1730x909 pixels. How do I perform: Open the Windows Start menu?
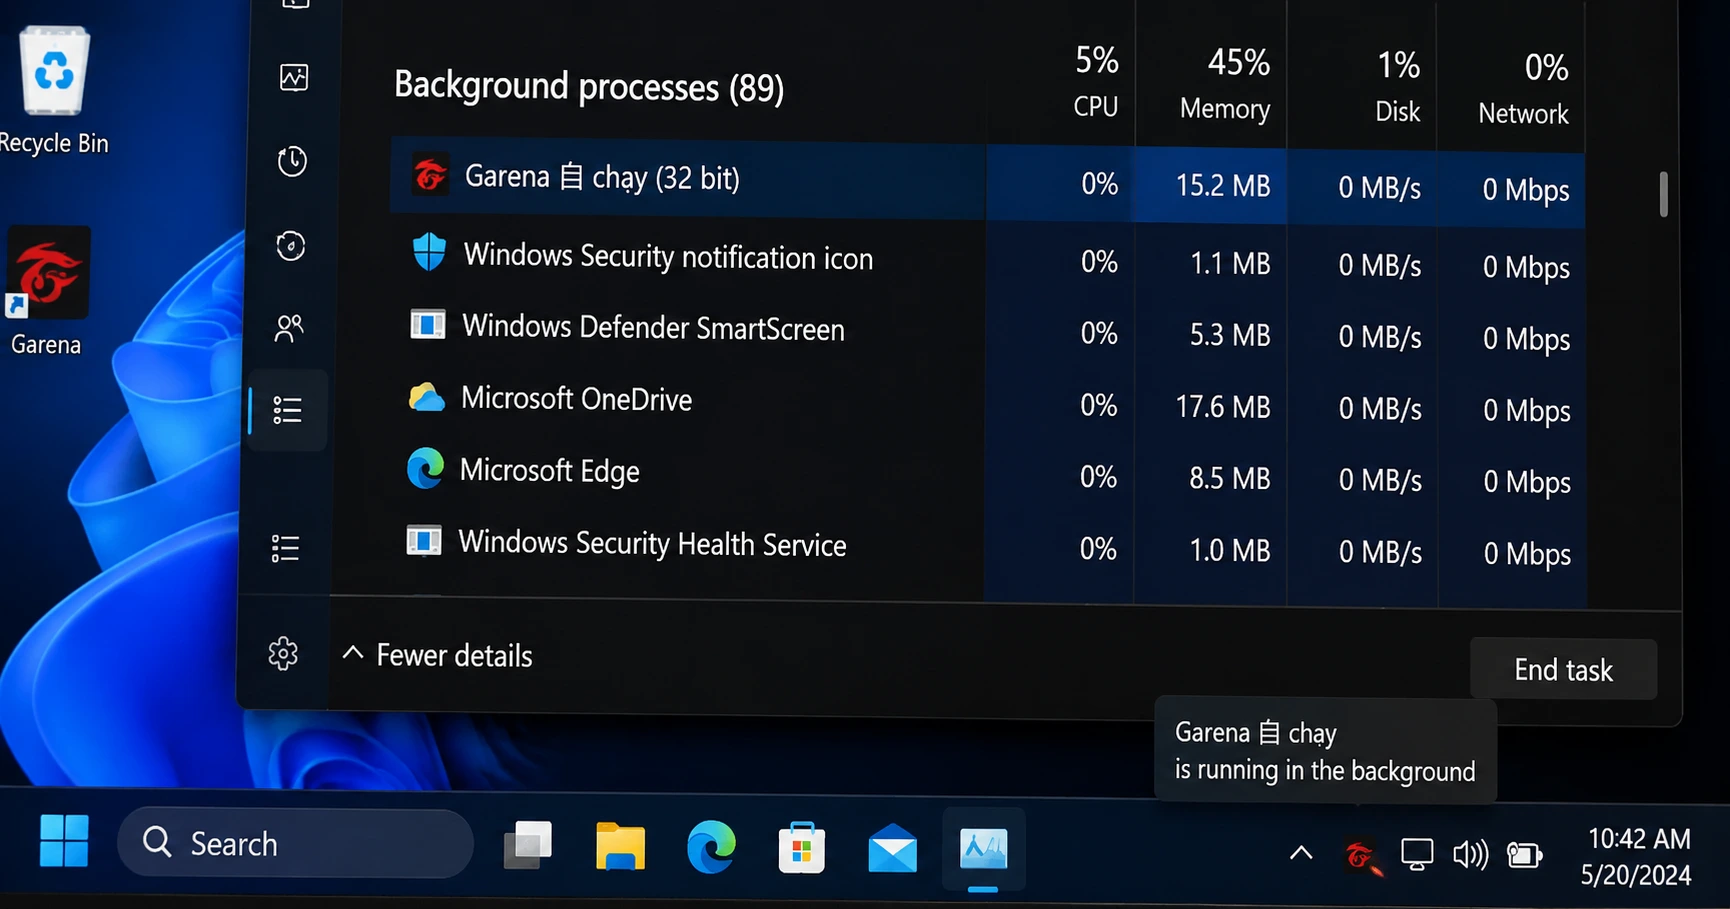pos(64,841)
